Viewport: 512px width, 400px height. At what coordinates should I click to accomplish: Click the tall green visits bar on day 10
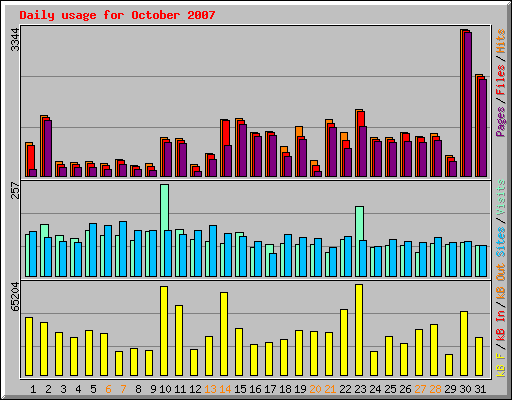click(164, 207)
